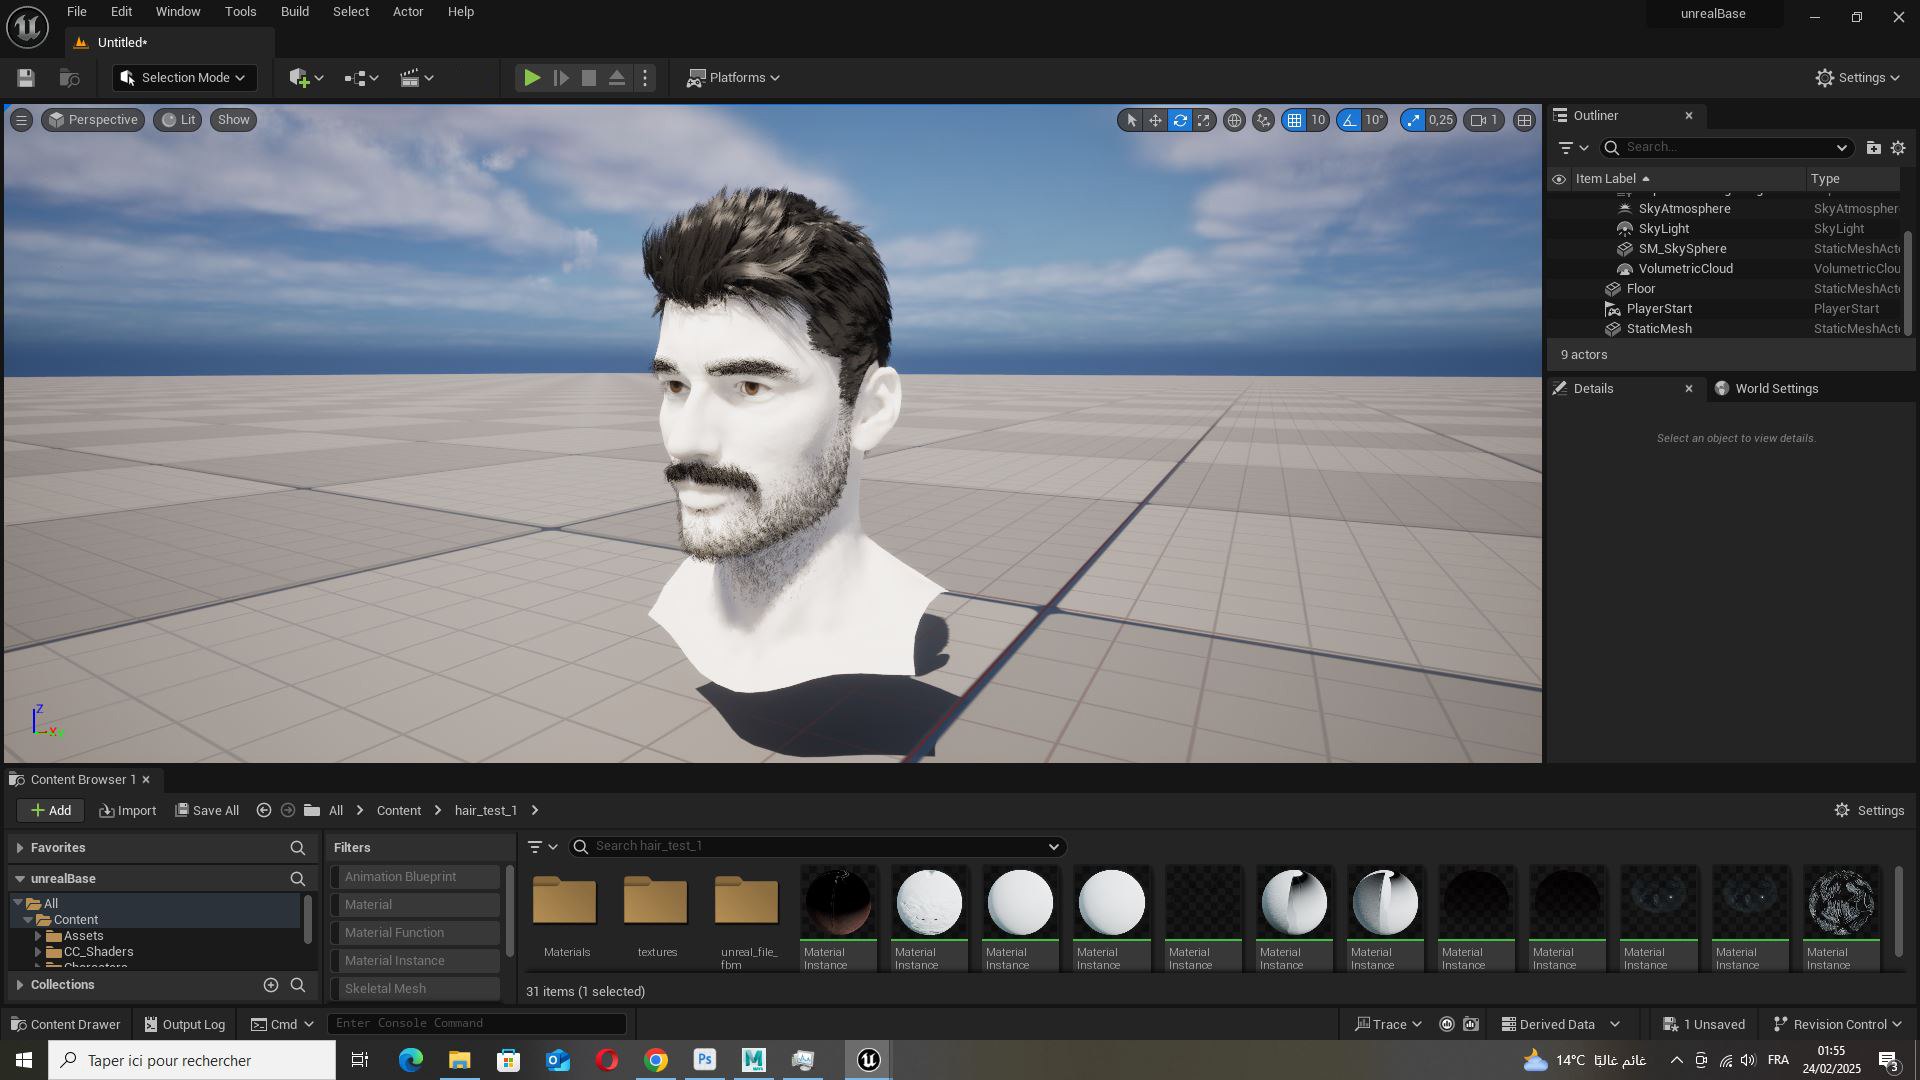1920x1080 pixels.
Task: Activate the select mode cursor tool
Action: (1131, 120)
